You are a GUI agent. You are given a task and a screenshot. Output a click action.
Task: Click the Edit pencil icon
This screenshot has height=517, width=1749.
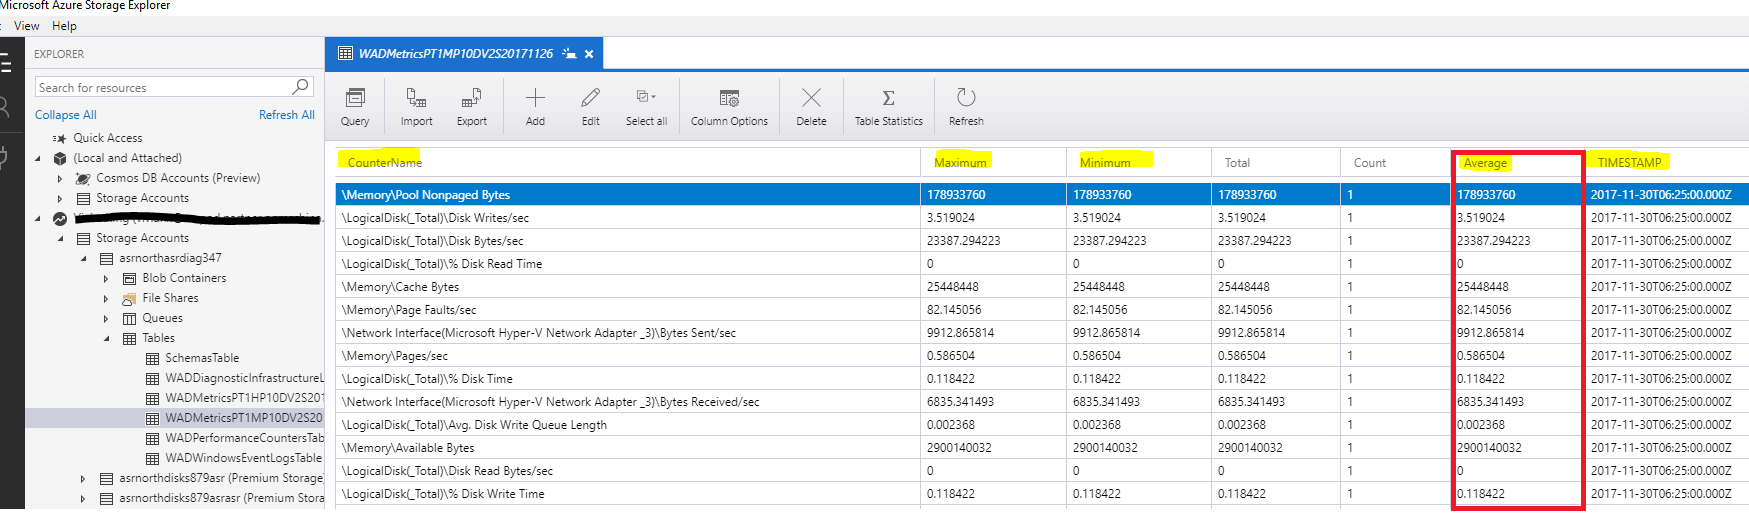[x=591, y=98]
